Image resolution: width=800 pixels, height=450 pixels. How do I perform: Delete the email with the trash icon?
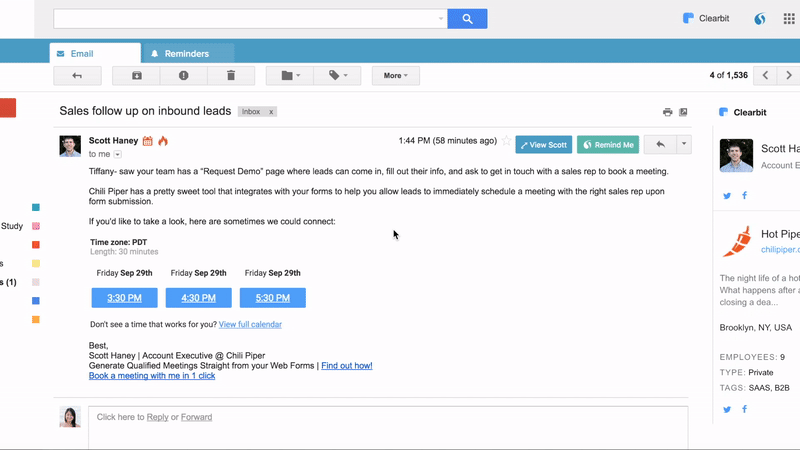[x=231, y=76]
